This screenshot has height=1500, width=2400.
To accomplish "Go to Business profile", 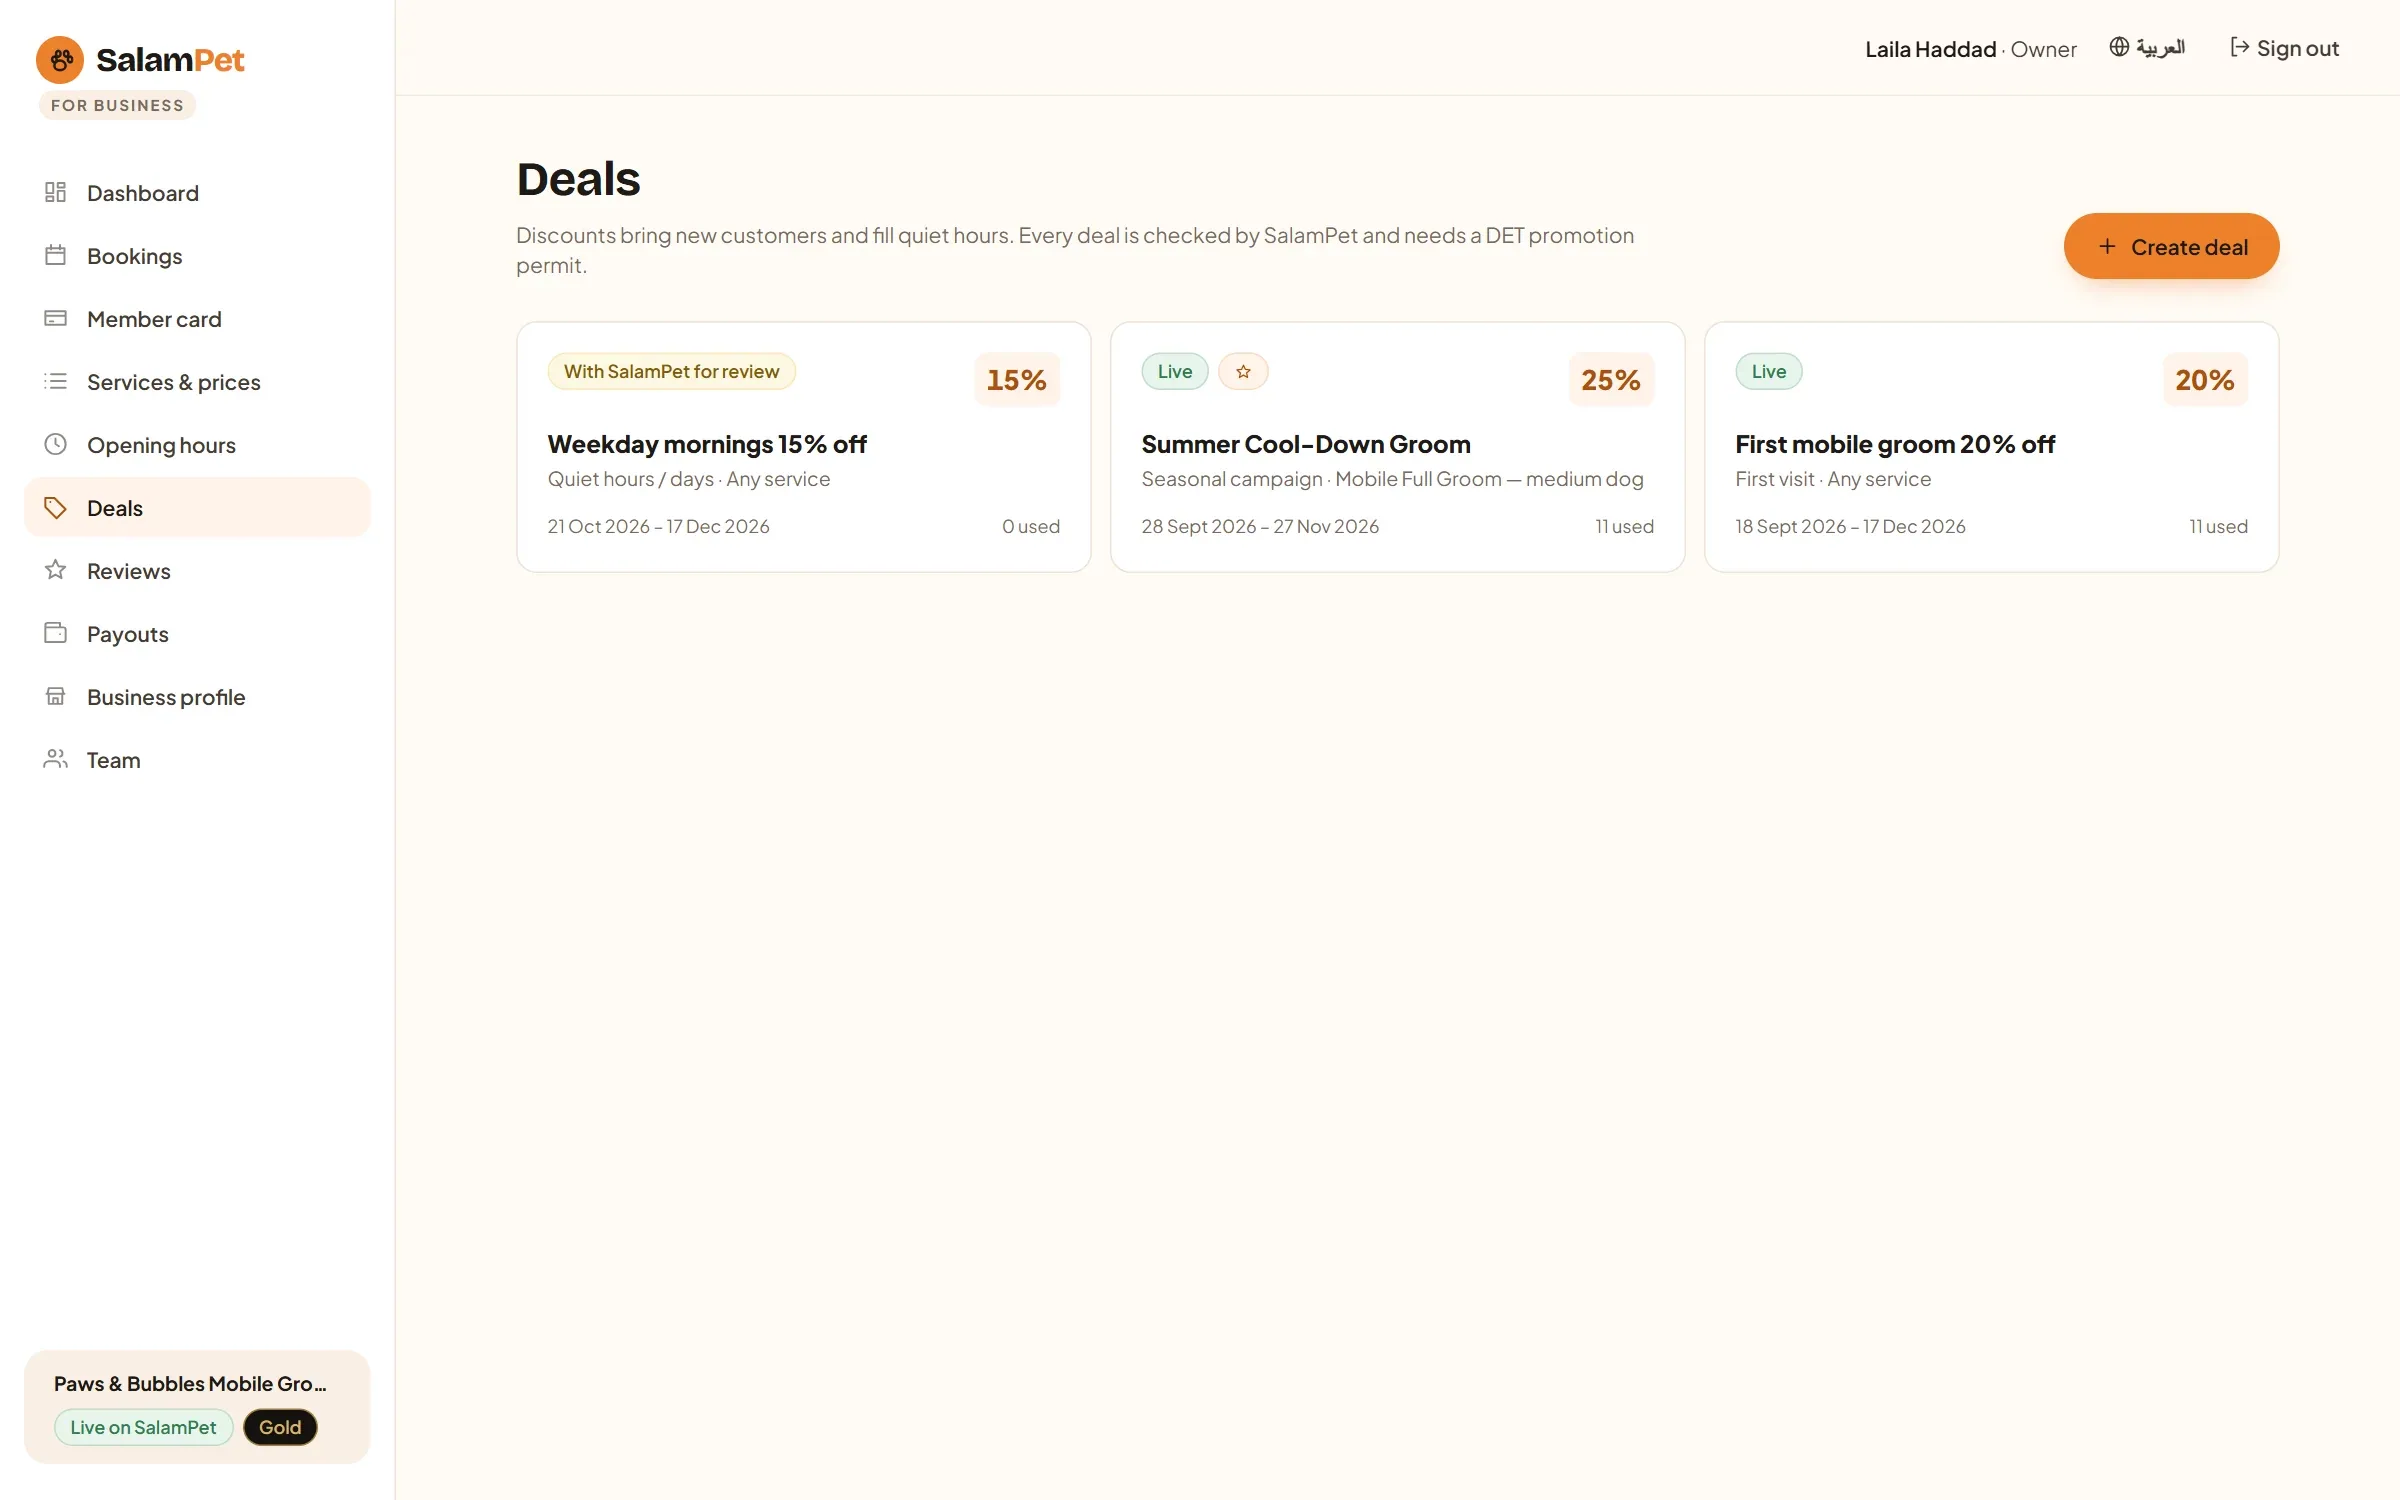I will point(197,696).
